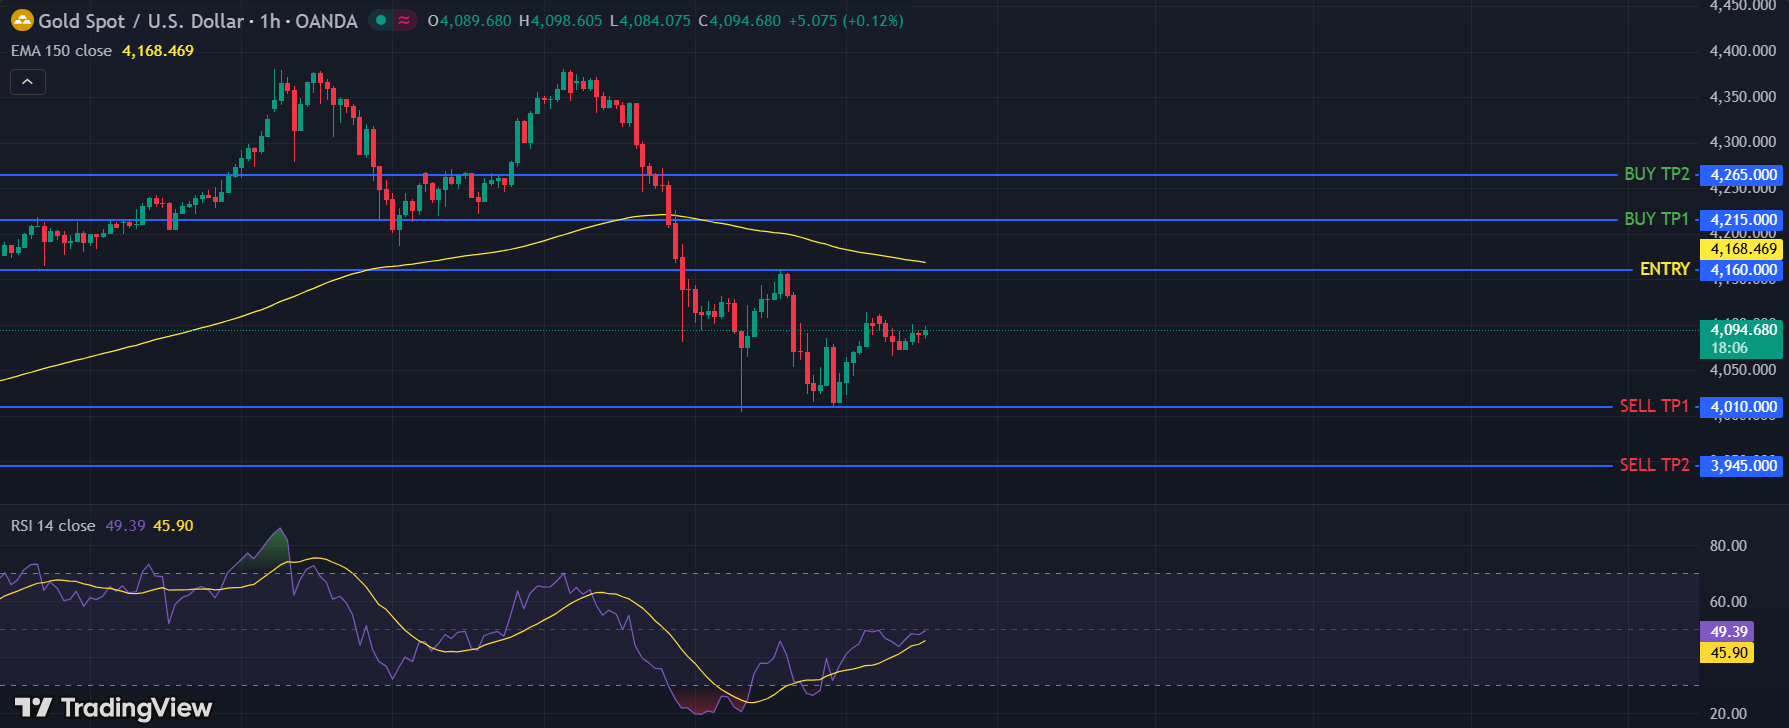Select the yellow ENTRY line label
This screenshot has width=1789, height=728.
click(1664, 269)
